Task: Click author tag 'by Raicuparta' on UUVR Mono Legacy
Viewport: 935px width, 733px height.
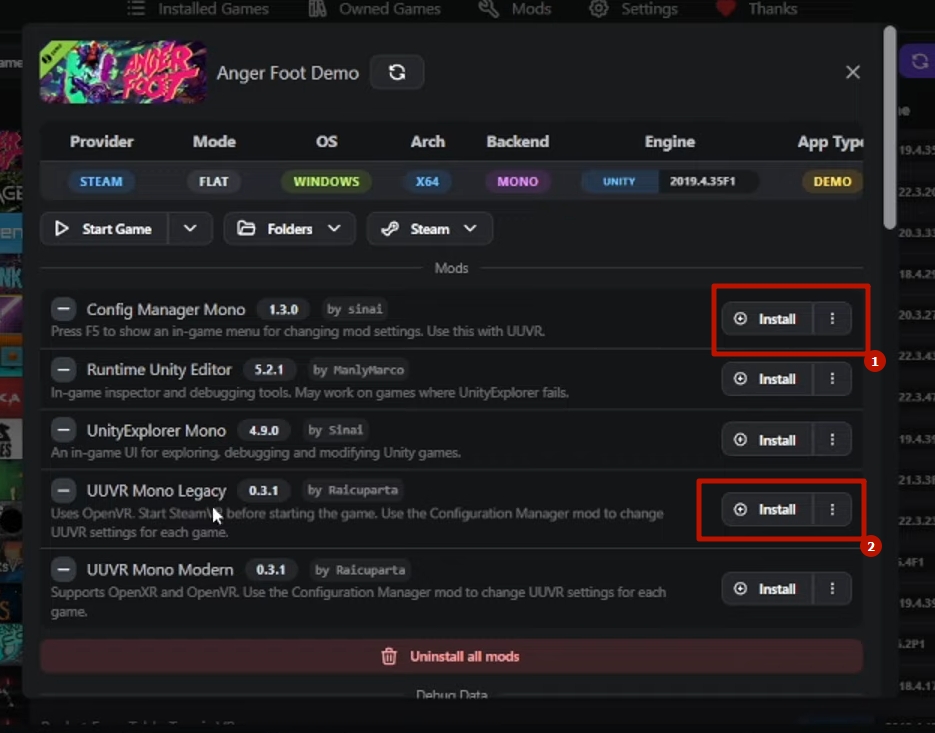Action: click(353, 490)
